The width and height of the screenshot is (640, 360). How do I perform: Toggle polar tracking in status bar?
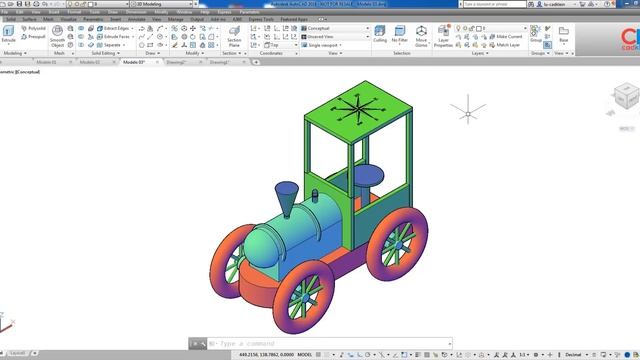369,355
